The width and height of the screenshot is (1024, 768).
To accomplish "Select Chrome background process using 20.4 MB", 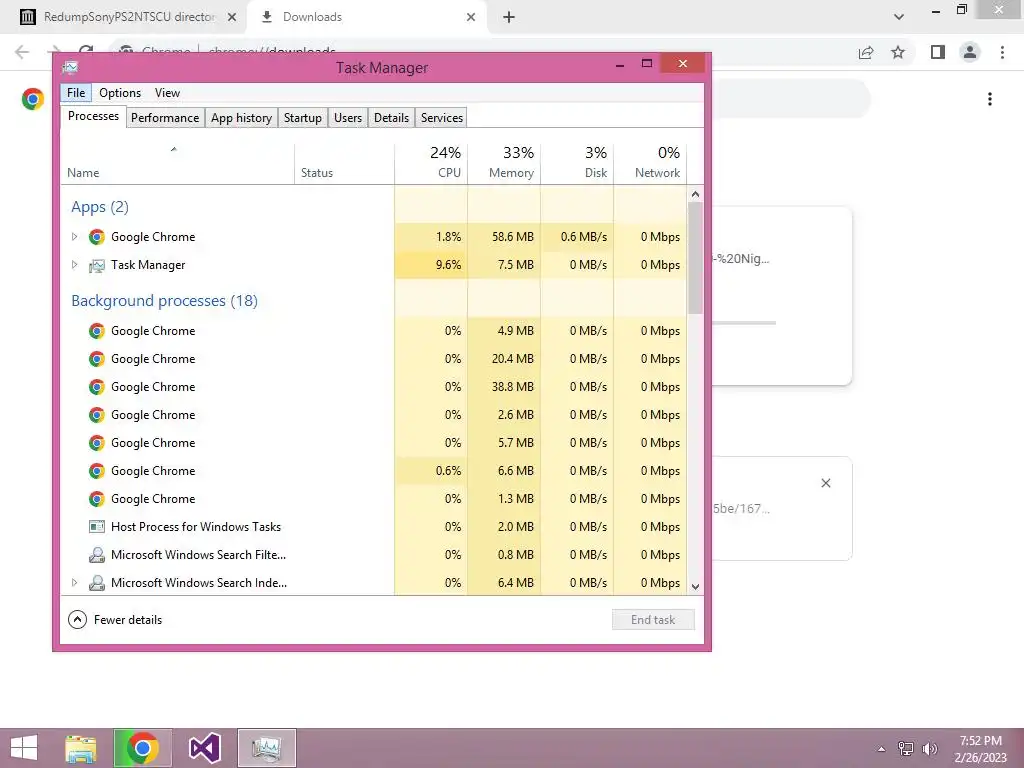I will pyautogui.click(x=373, y=359).
